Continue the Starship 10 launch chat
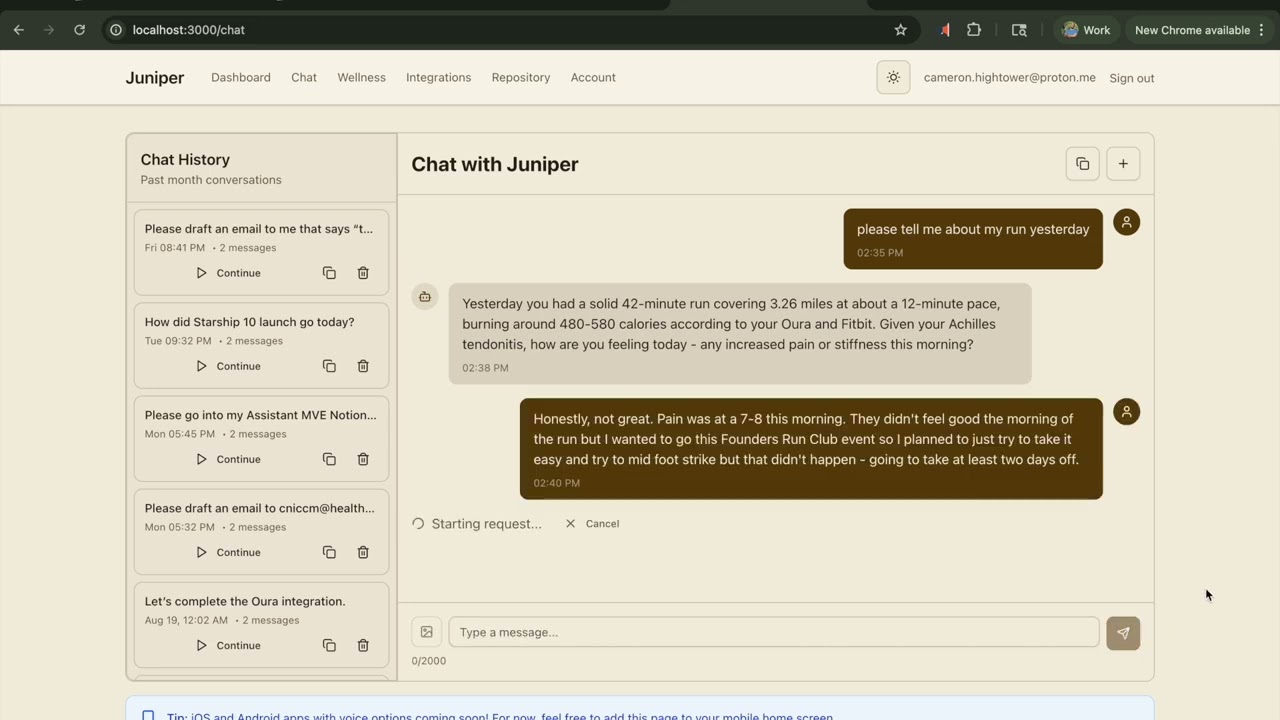 [229, 366]
